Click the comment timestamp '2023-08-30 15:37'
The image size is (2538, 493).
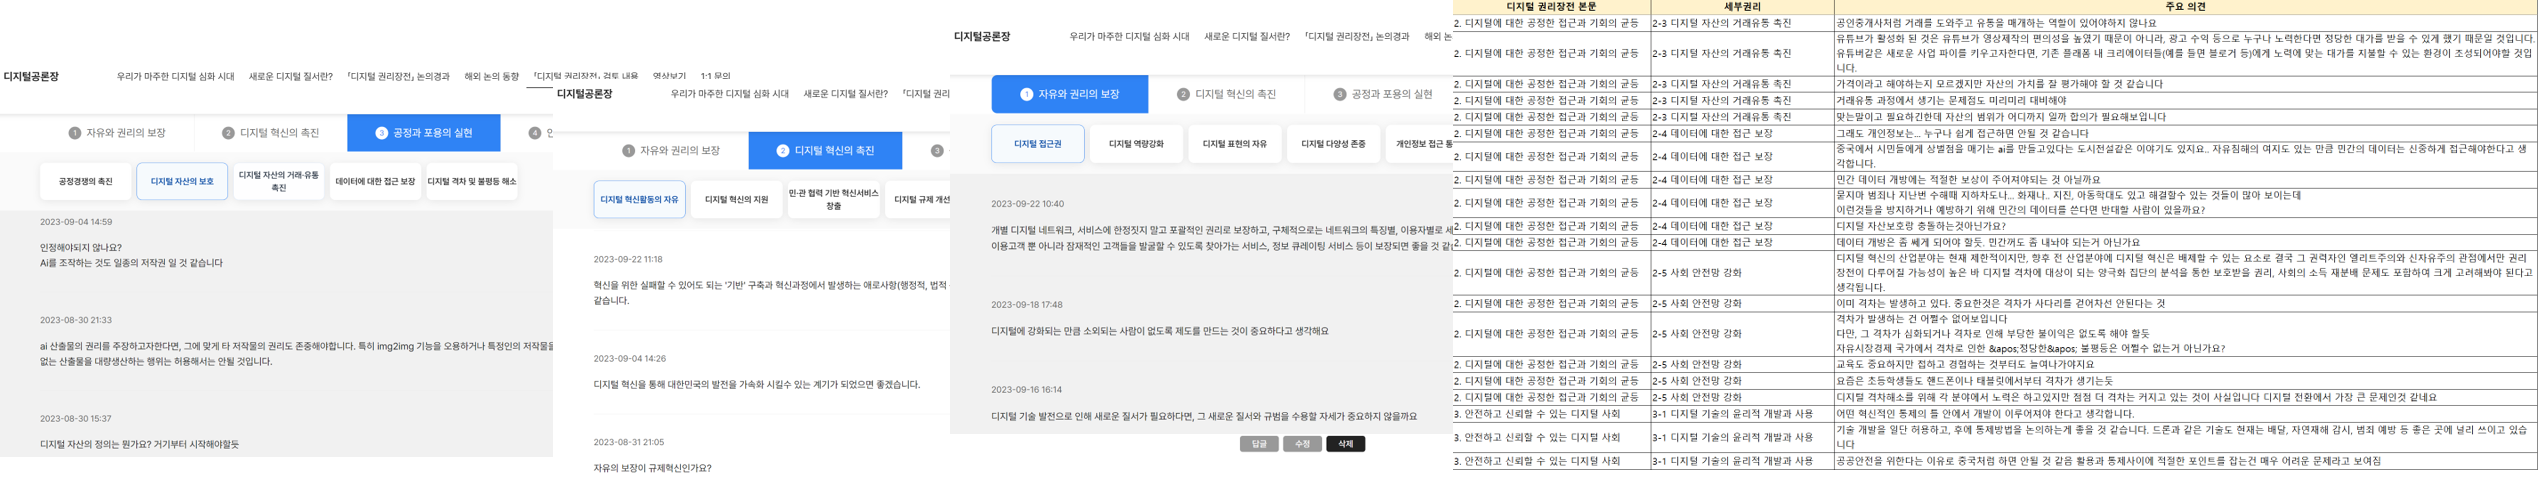[x=76, y=418]
